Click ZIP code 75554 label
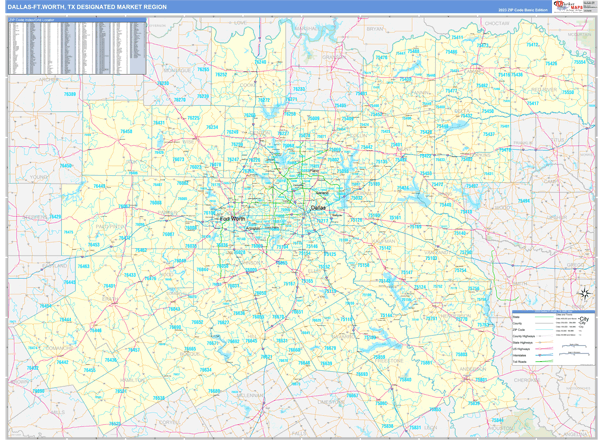The width and height of the screenshot is (600, 440). click(x=580, y=62)
